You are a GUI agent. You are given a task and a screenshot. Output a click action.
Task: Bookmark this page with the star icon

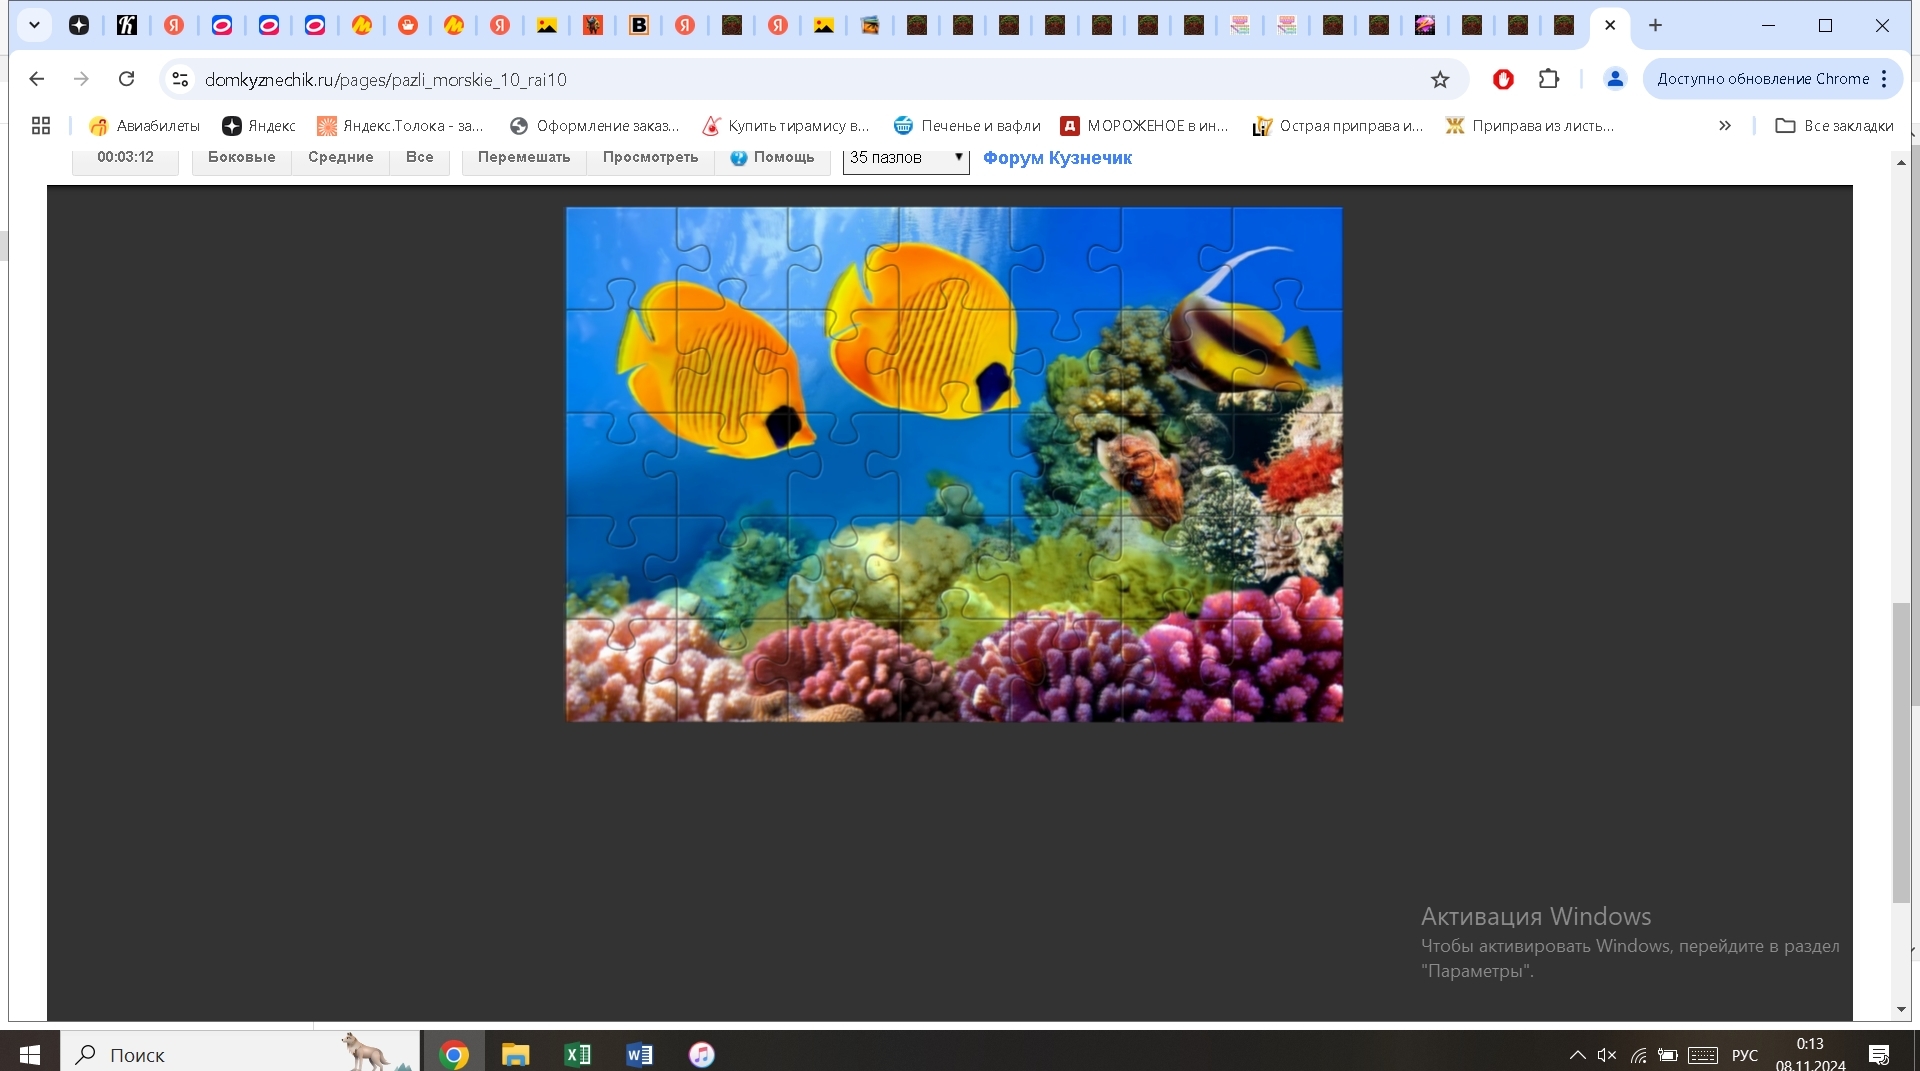(x=1440, y=79)
